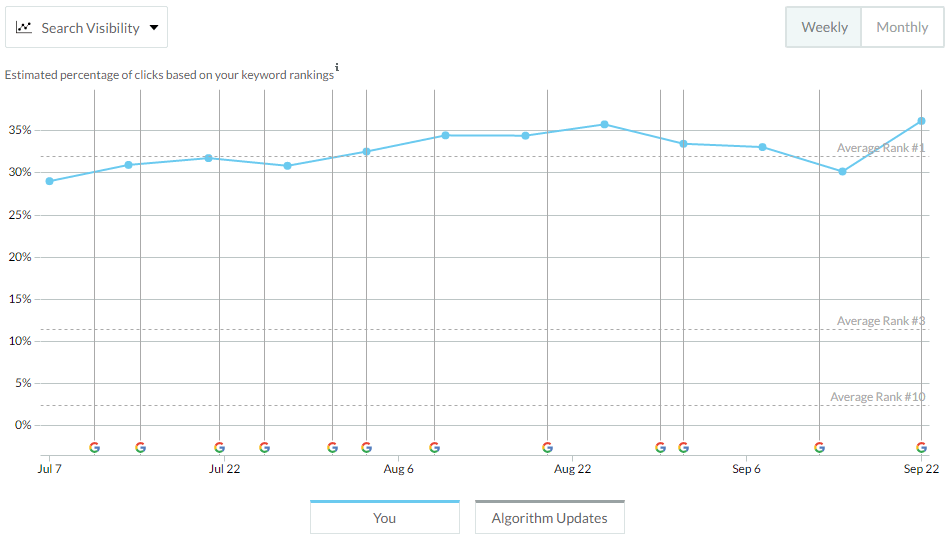Click the info icon after the description text
Screen dimensions: 952x539
click(x=337, y=68)
